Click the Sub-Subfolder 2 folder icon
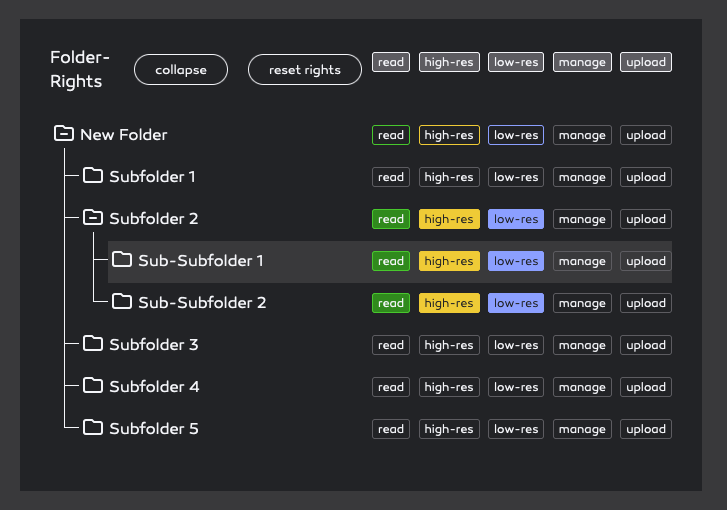 (122, 301)
